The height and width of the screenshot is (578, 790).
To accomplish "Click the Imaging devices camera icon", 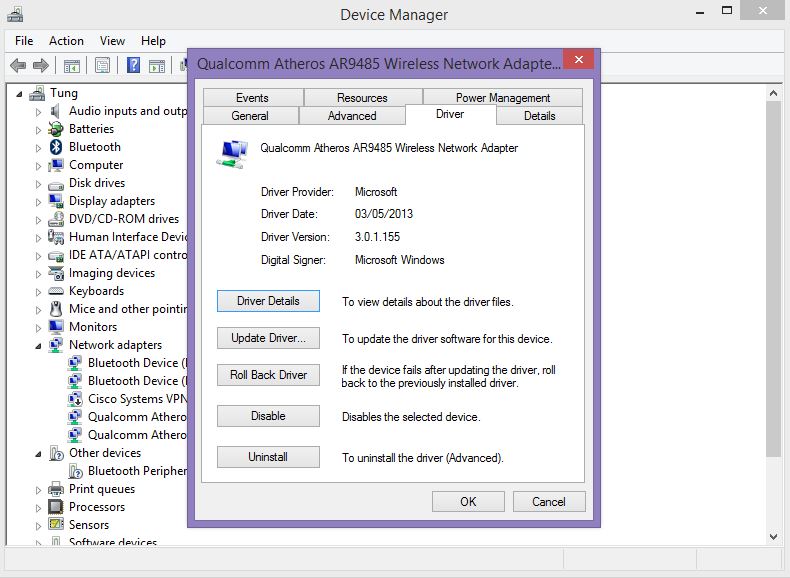I will 55,273.
